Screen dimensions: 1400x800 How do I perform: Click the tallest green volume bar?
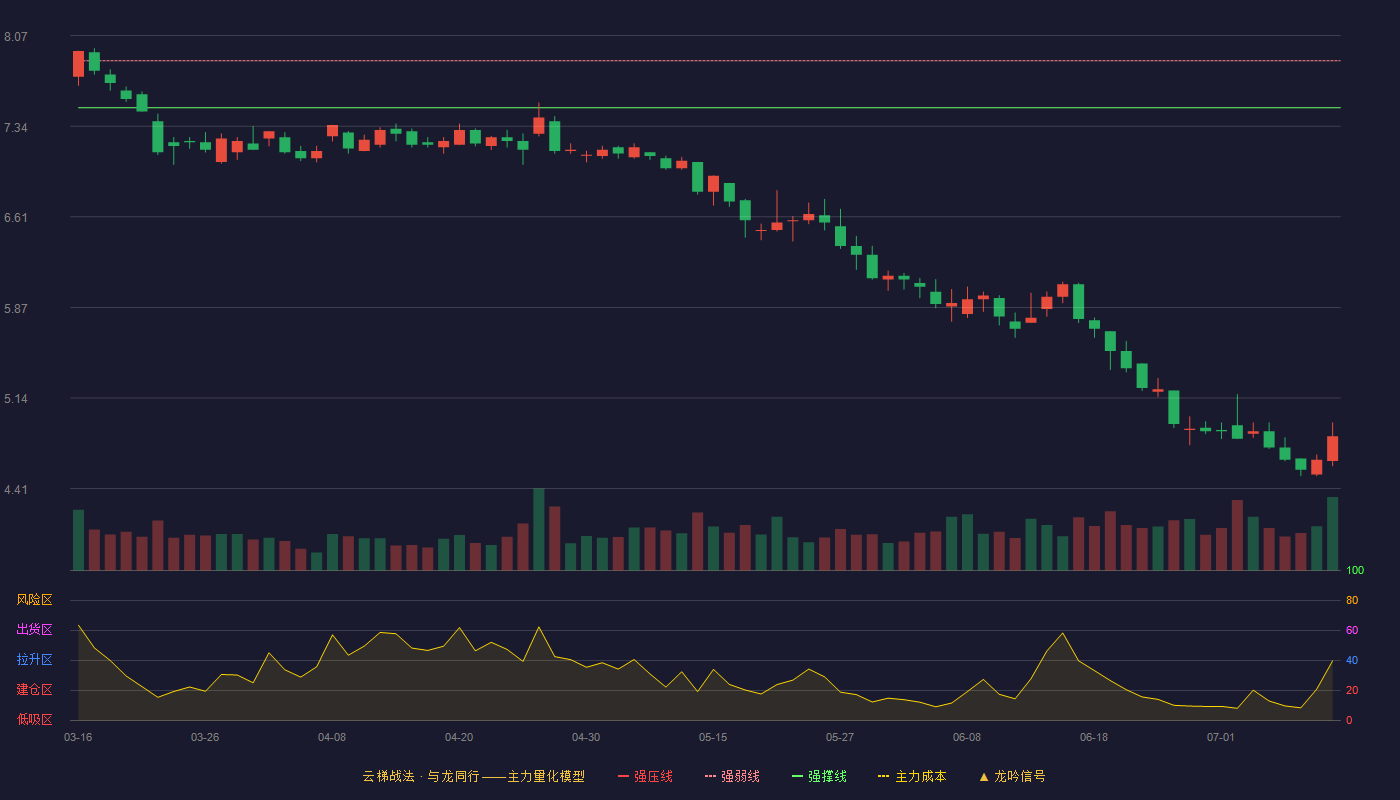pos(539,529)
